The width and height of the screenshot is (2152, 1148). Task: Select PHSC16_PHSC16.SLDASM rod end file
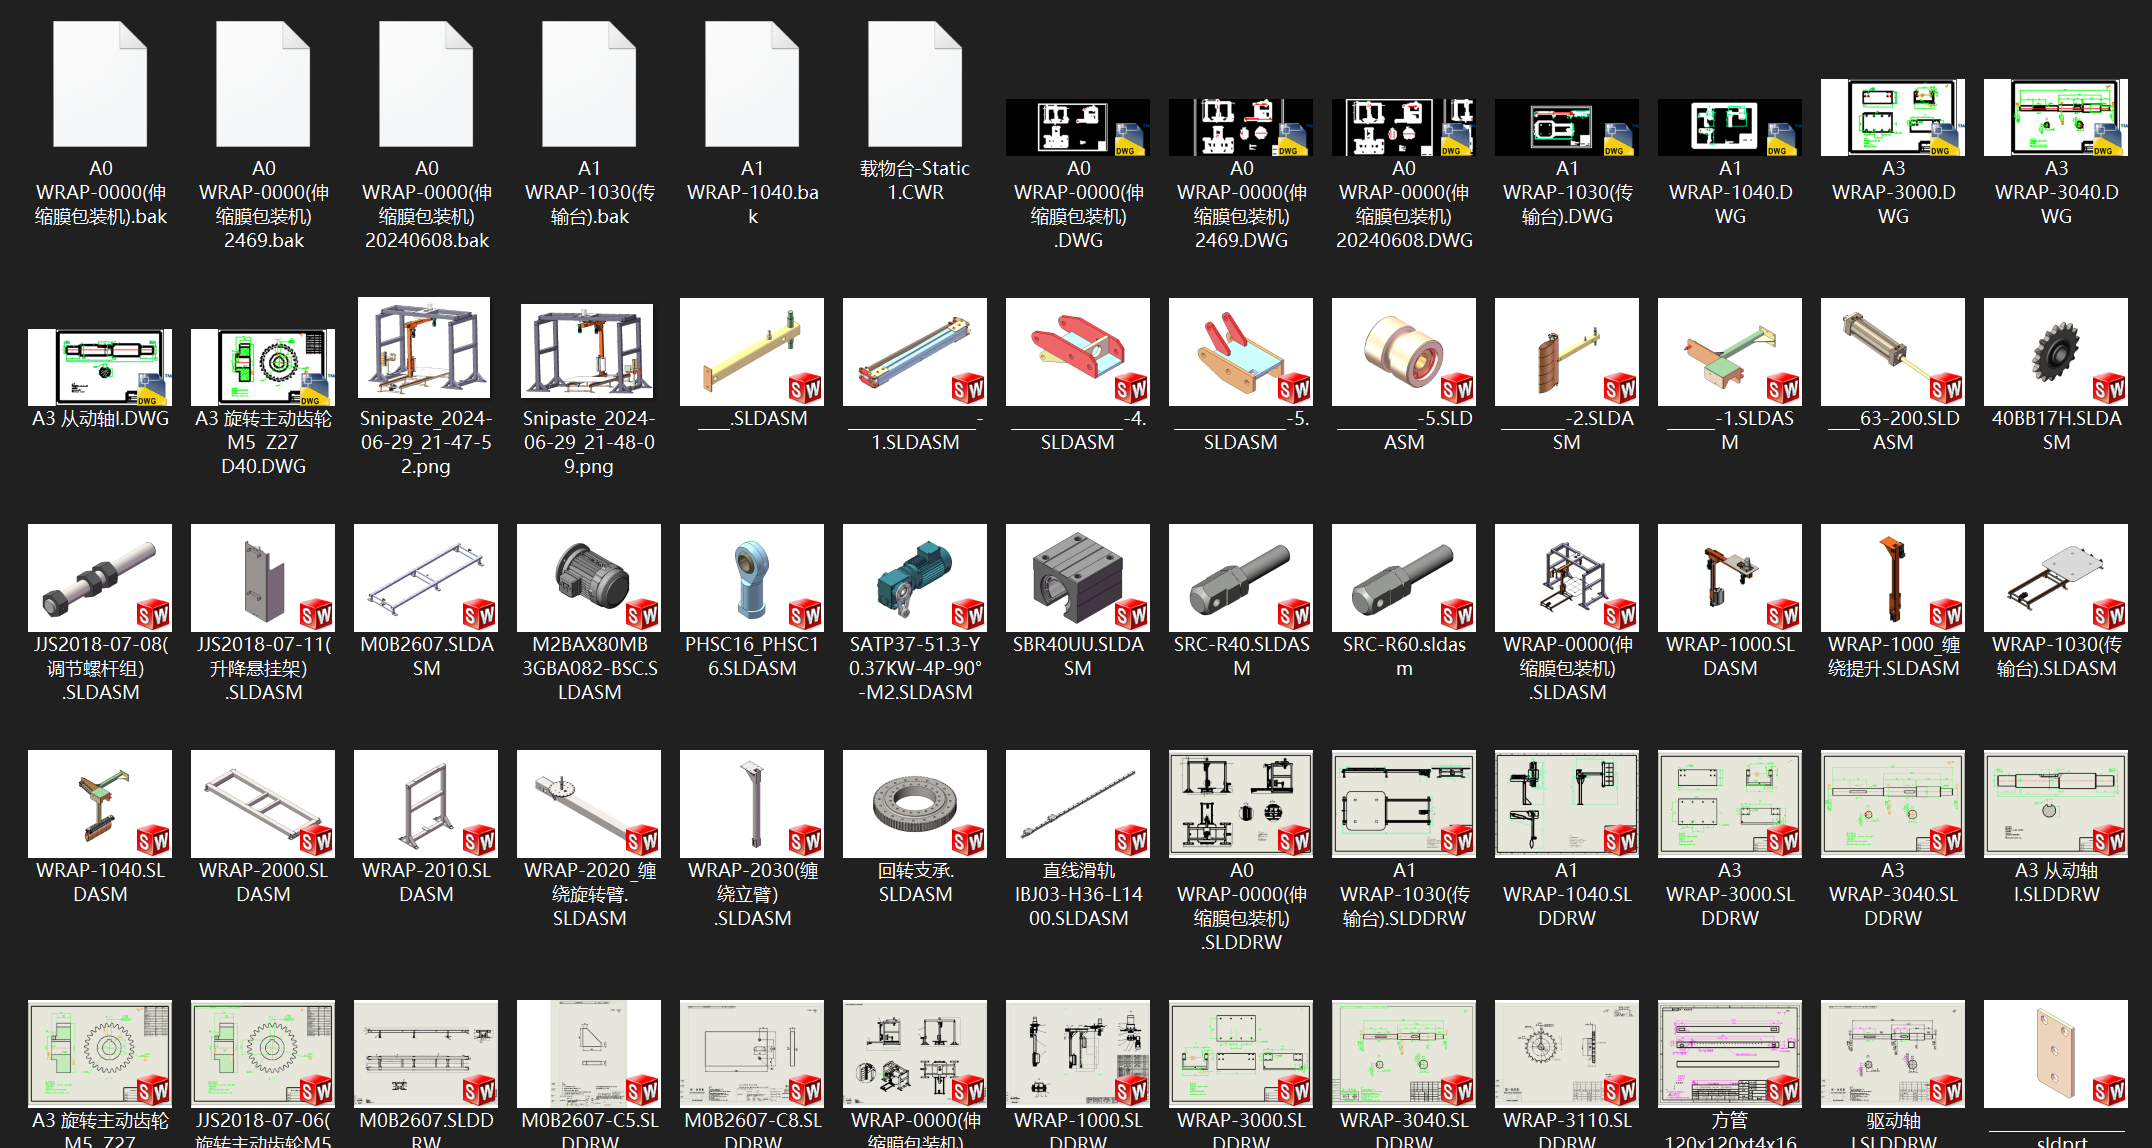[x=752, y=577]
